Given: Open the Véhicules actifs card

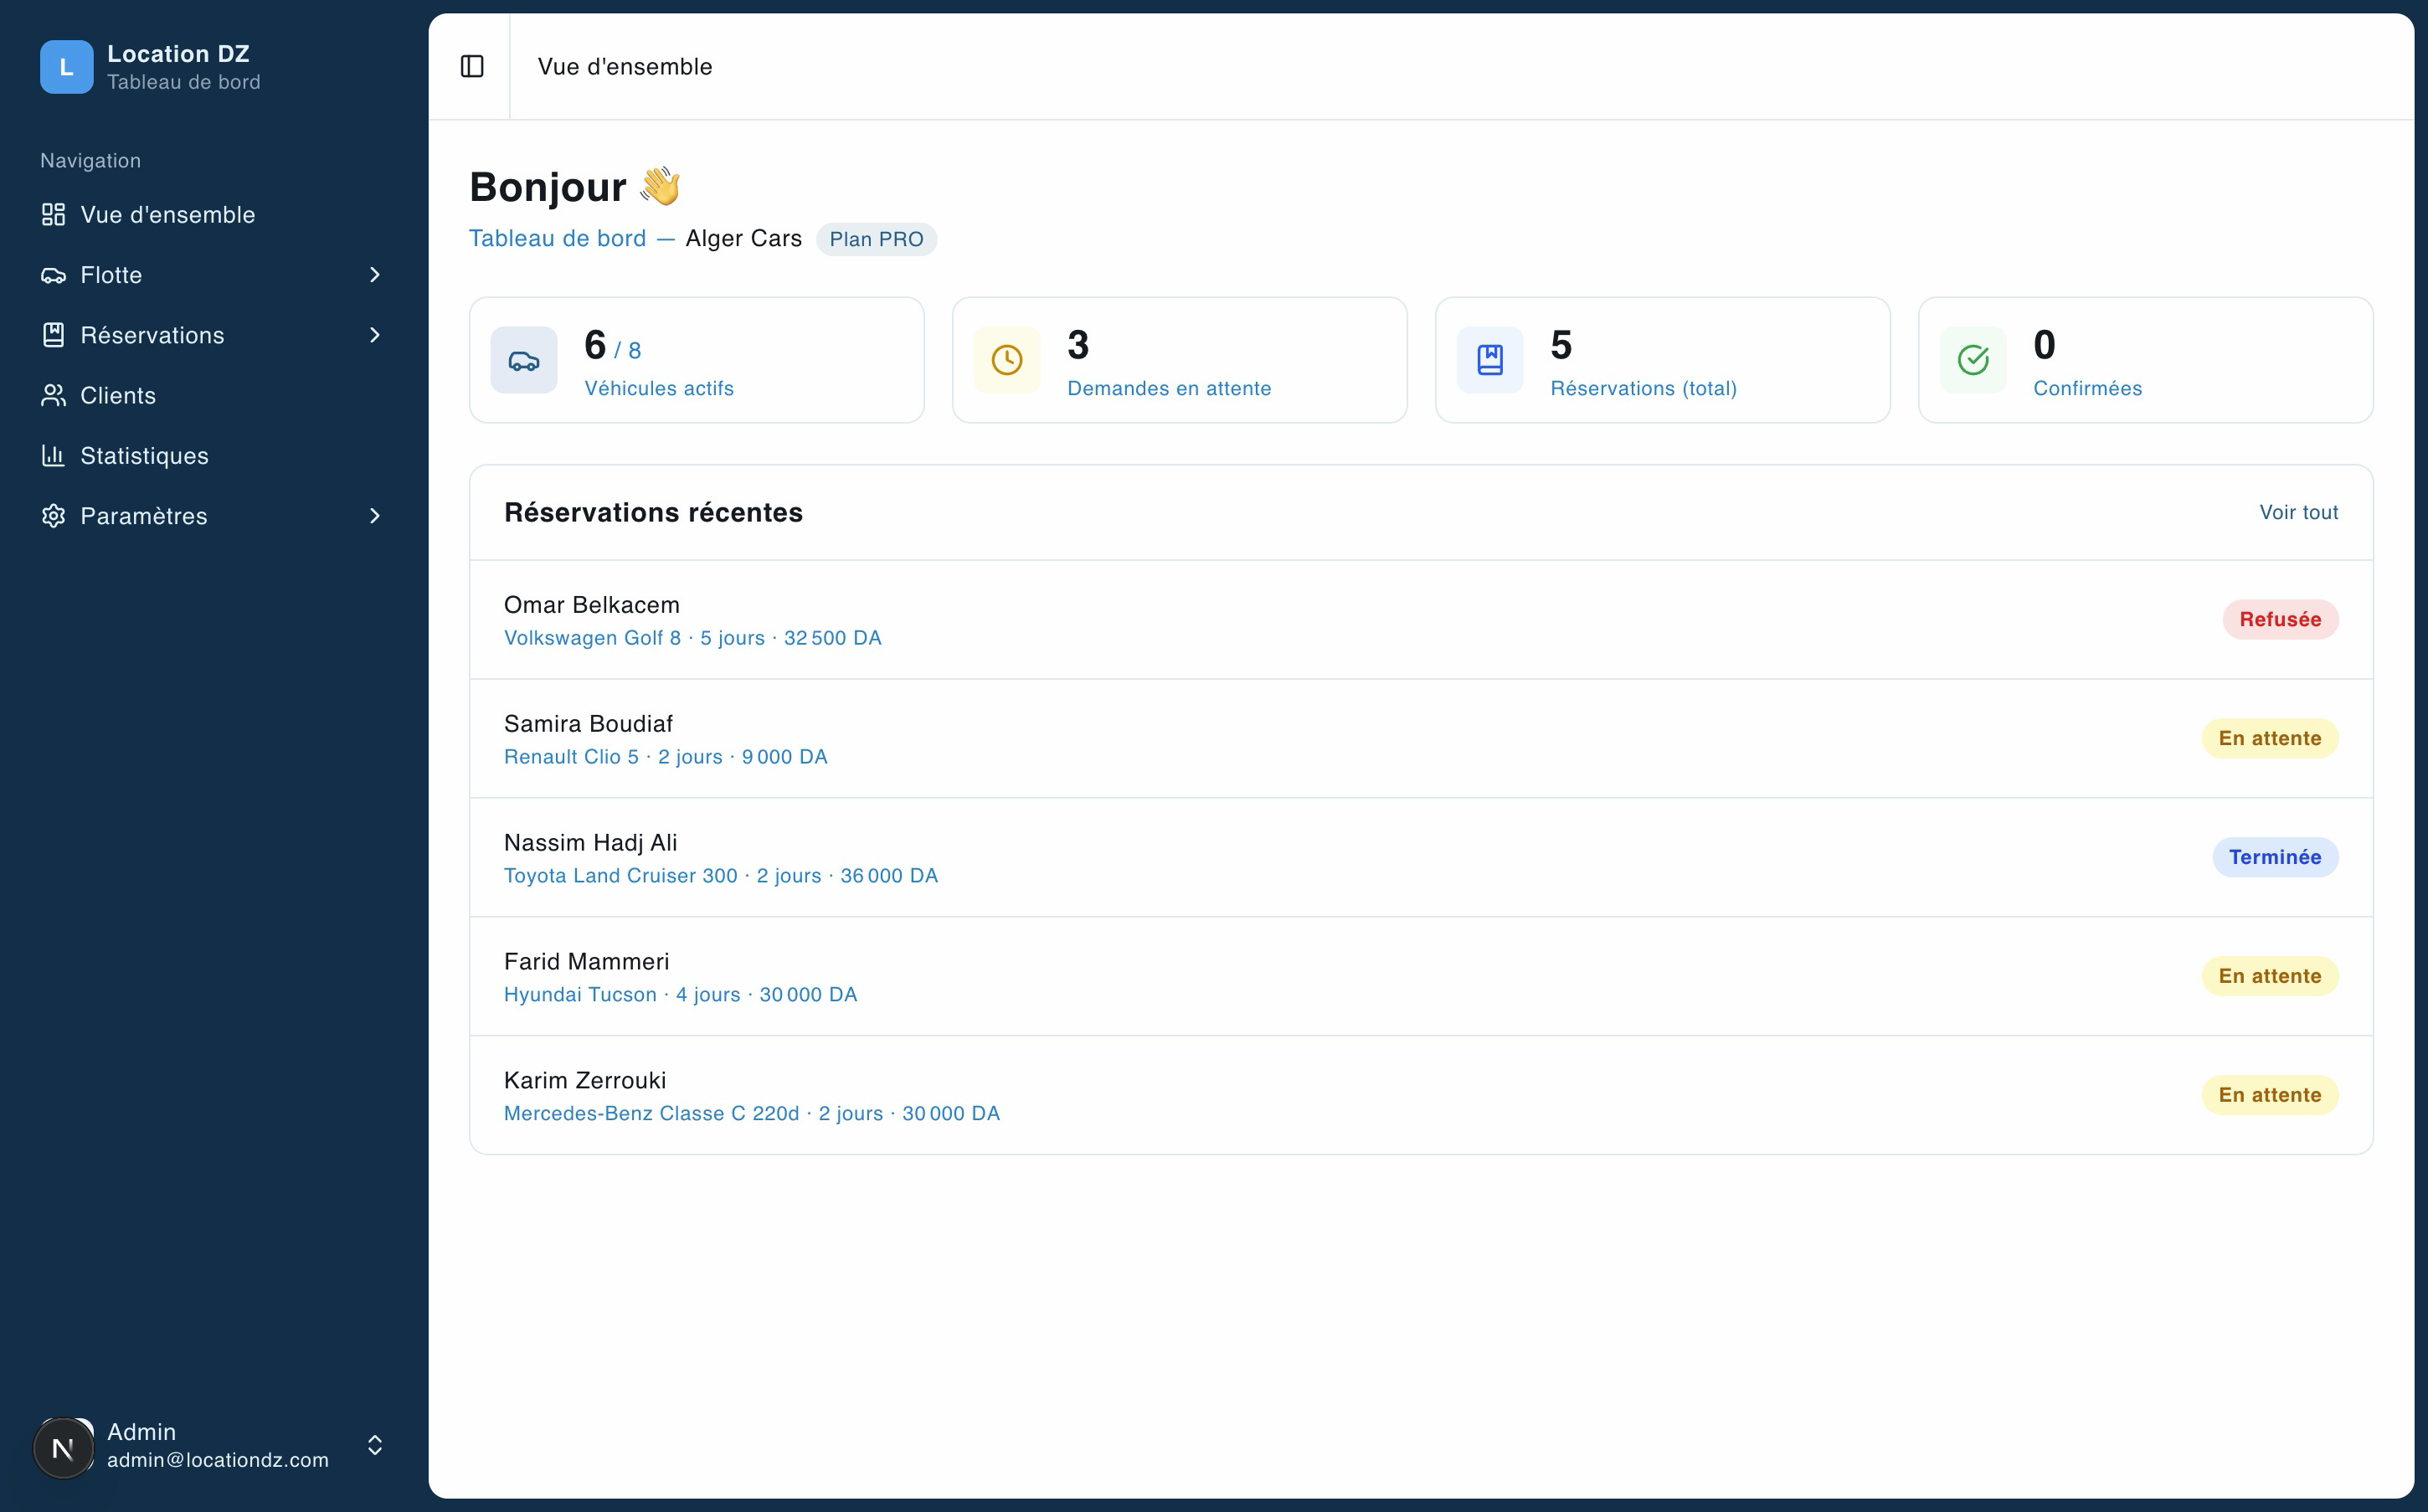Looking at the screenshot, I should point(697,360).
